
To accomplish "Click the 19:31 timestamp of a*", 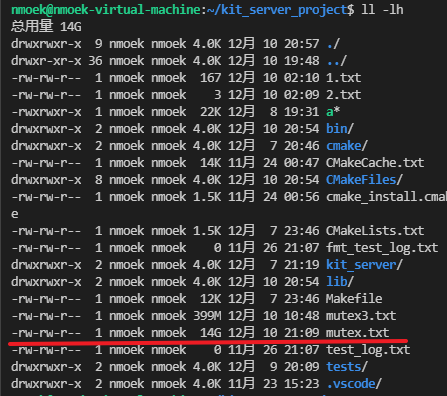I will [301, 112].
